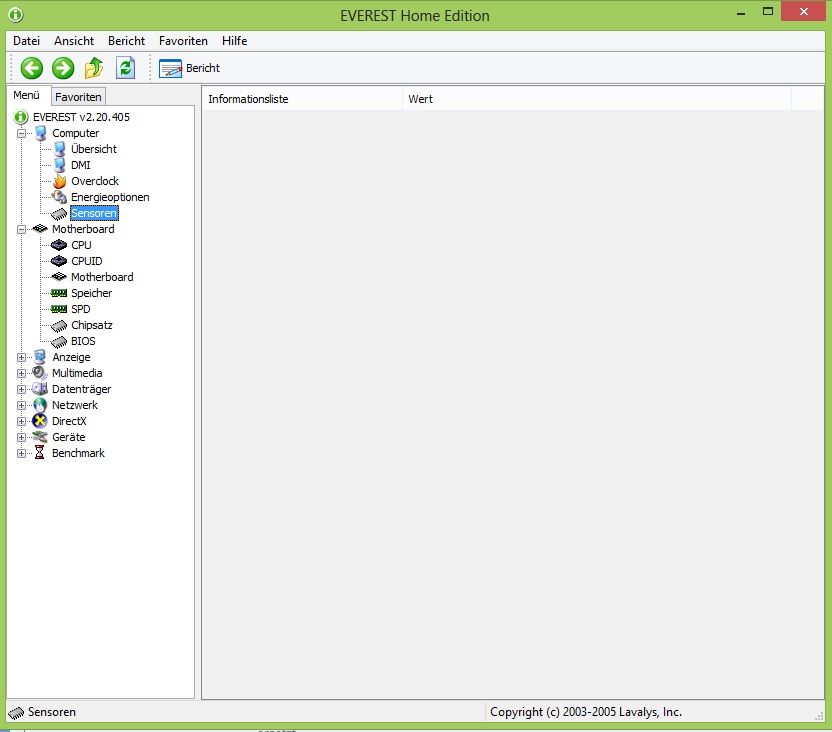Click the window resize grip in the corner
This screenshot has height=732, width=832.
819,716
